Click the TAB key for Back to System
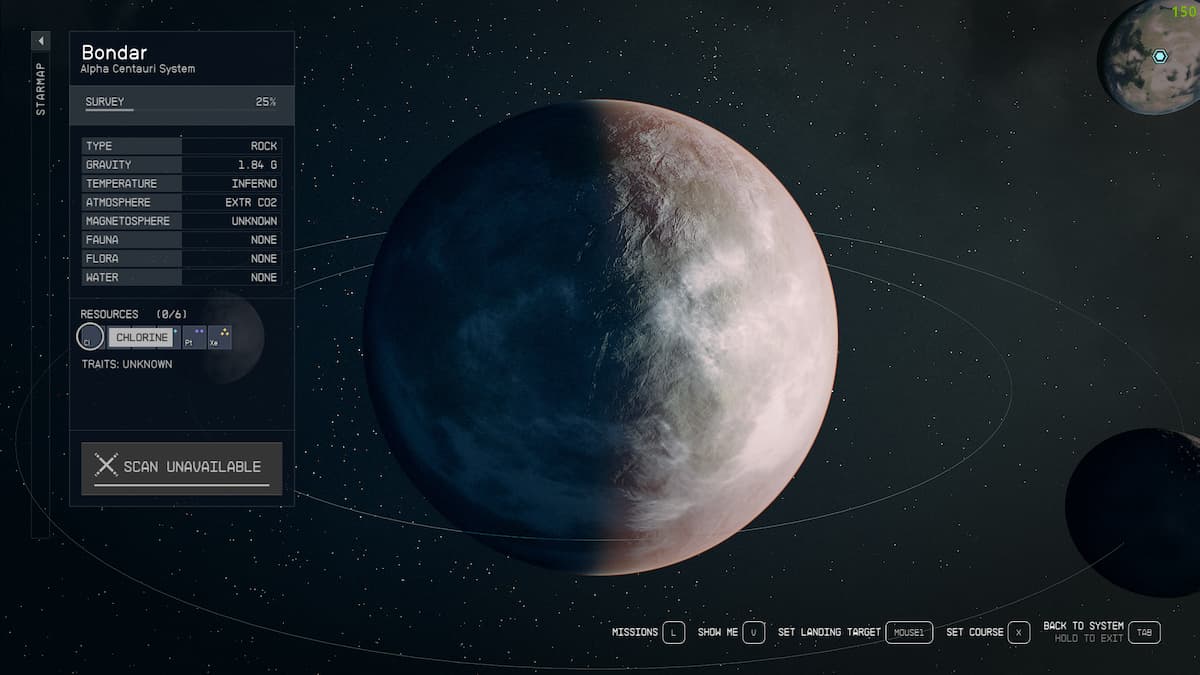 tap(1145, 632)
